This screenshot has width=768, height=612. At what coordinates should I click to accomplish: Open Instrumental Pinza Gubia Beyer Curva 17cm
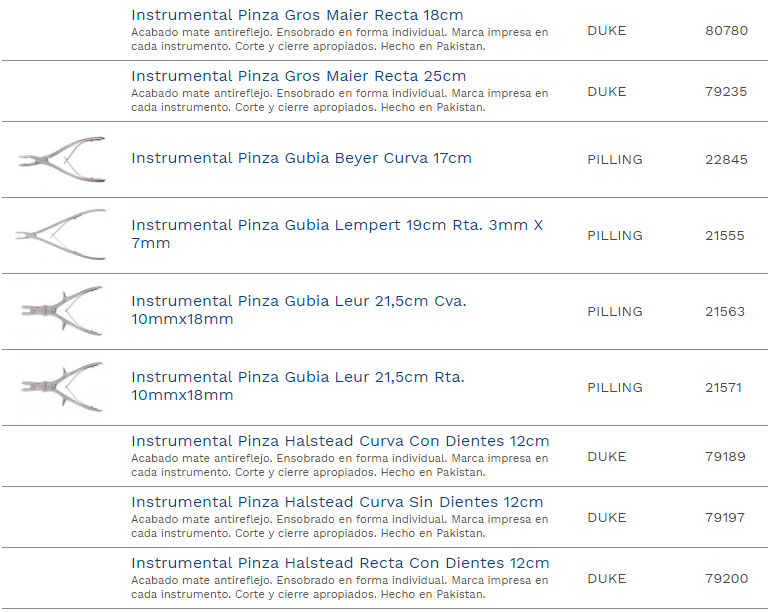pyautogui.click(x=301, y=158)
